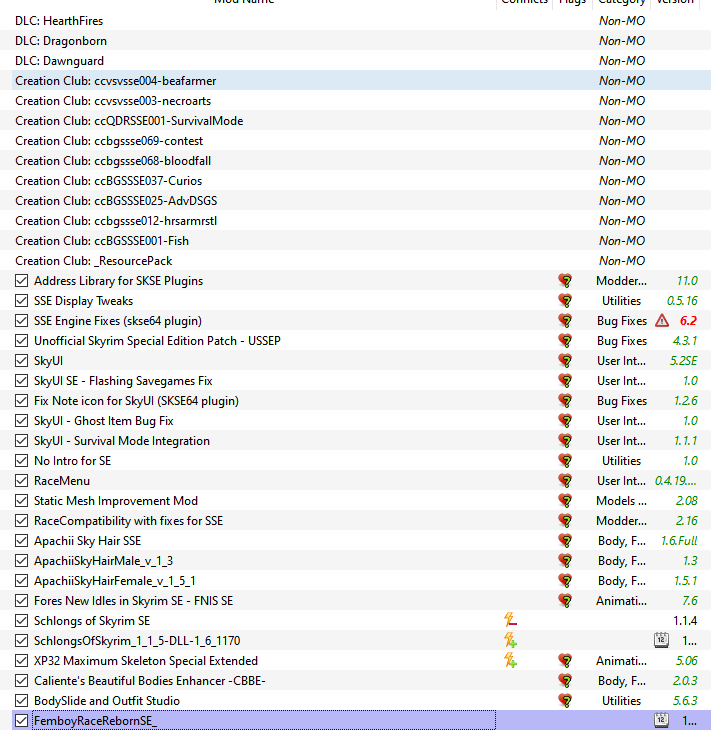Click the 6.2 version of SSE Engine Fixes
This screenshot has height=730, width=711.
[x=688, y=321]
